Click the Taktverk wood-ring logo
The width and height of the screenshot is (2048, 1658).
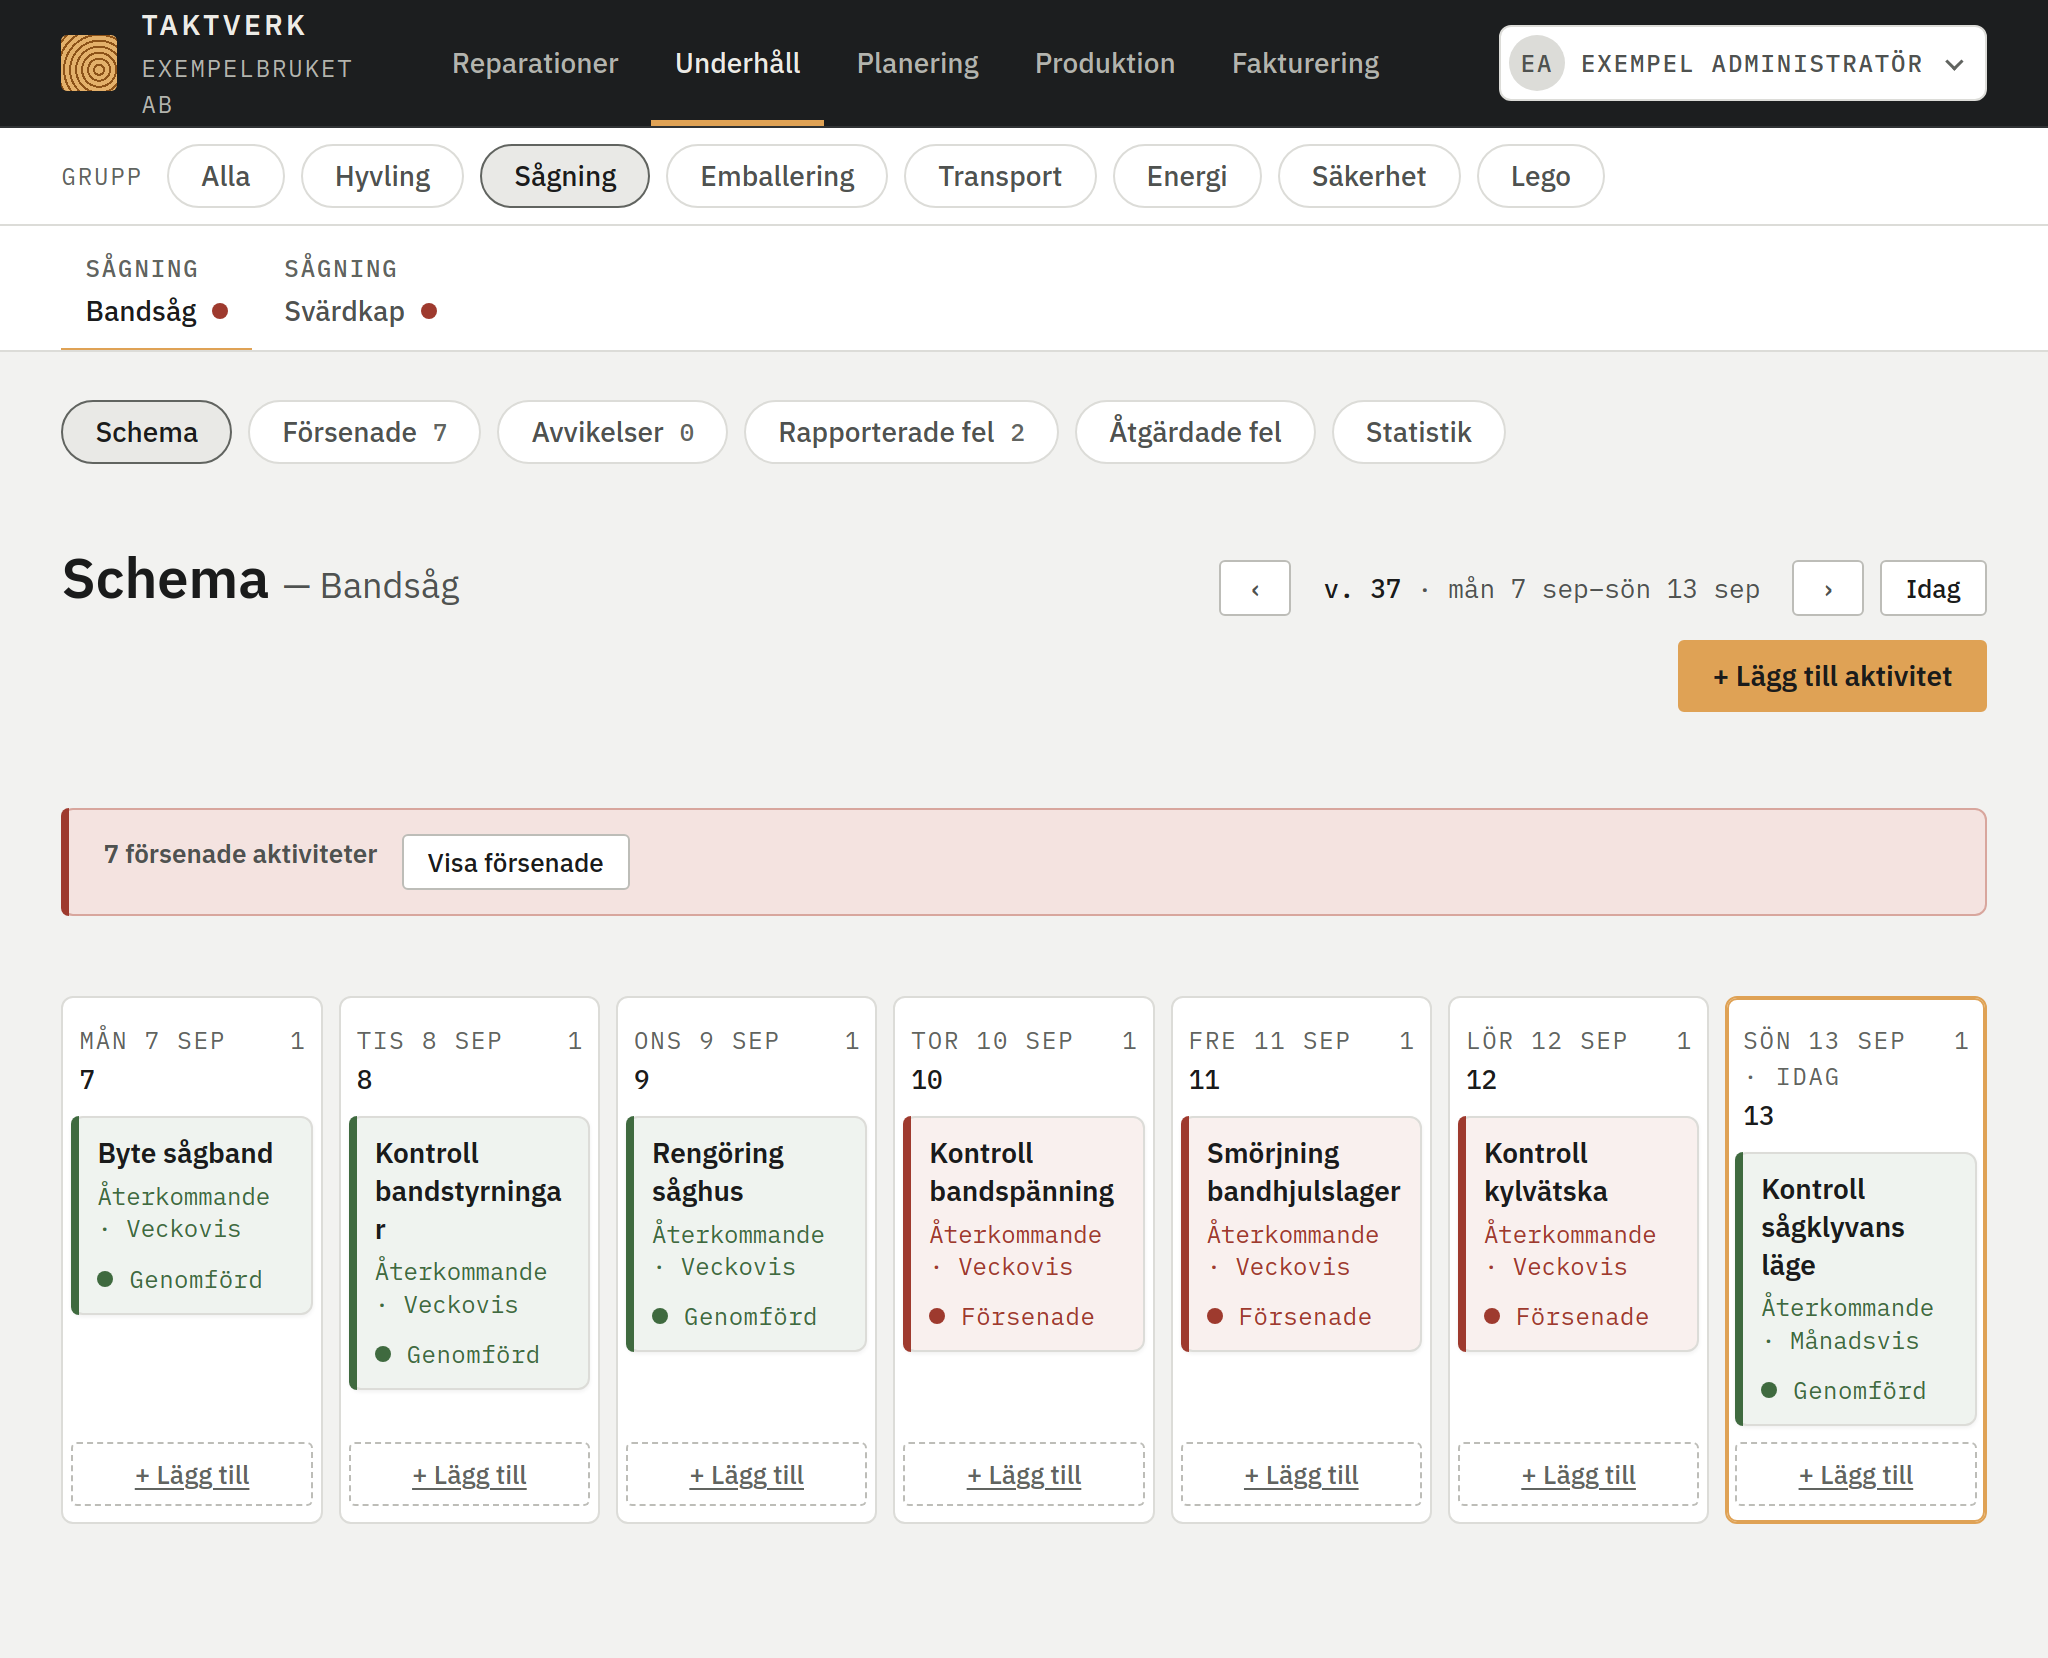pos(89,63)
